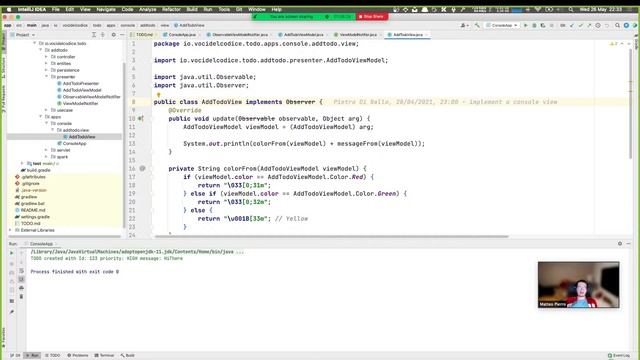Viewport: 640px width, 360px height.
Task: Click the editor horizontal scrollbar
Action: 331,236
